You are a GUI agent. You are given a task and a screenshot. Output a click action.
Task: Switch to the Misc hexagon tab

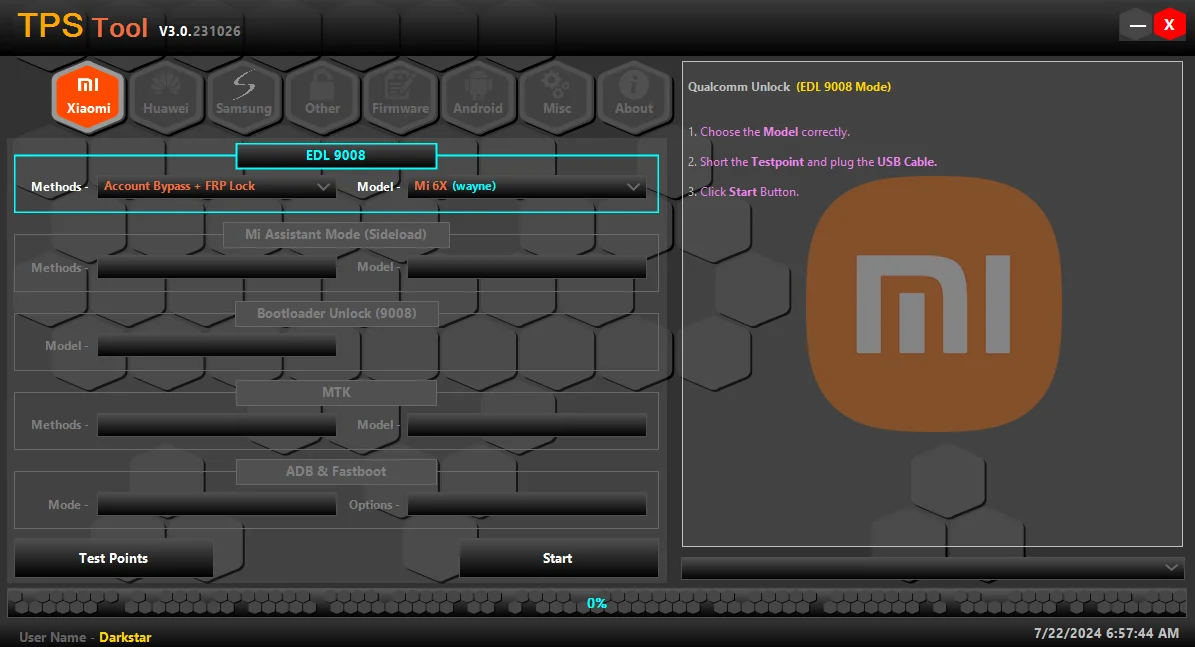(557, 97)
